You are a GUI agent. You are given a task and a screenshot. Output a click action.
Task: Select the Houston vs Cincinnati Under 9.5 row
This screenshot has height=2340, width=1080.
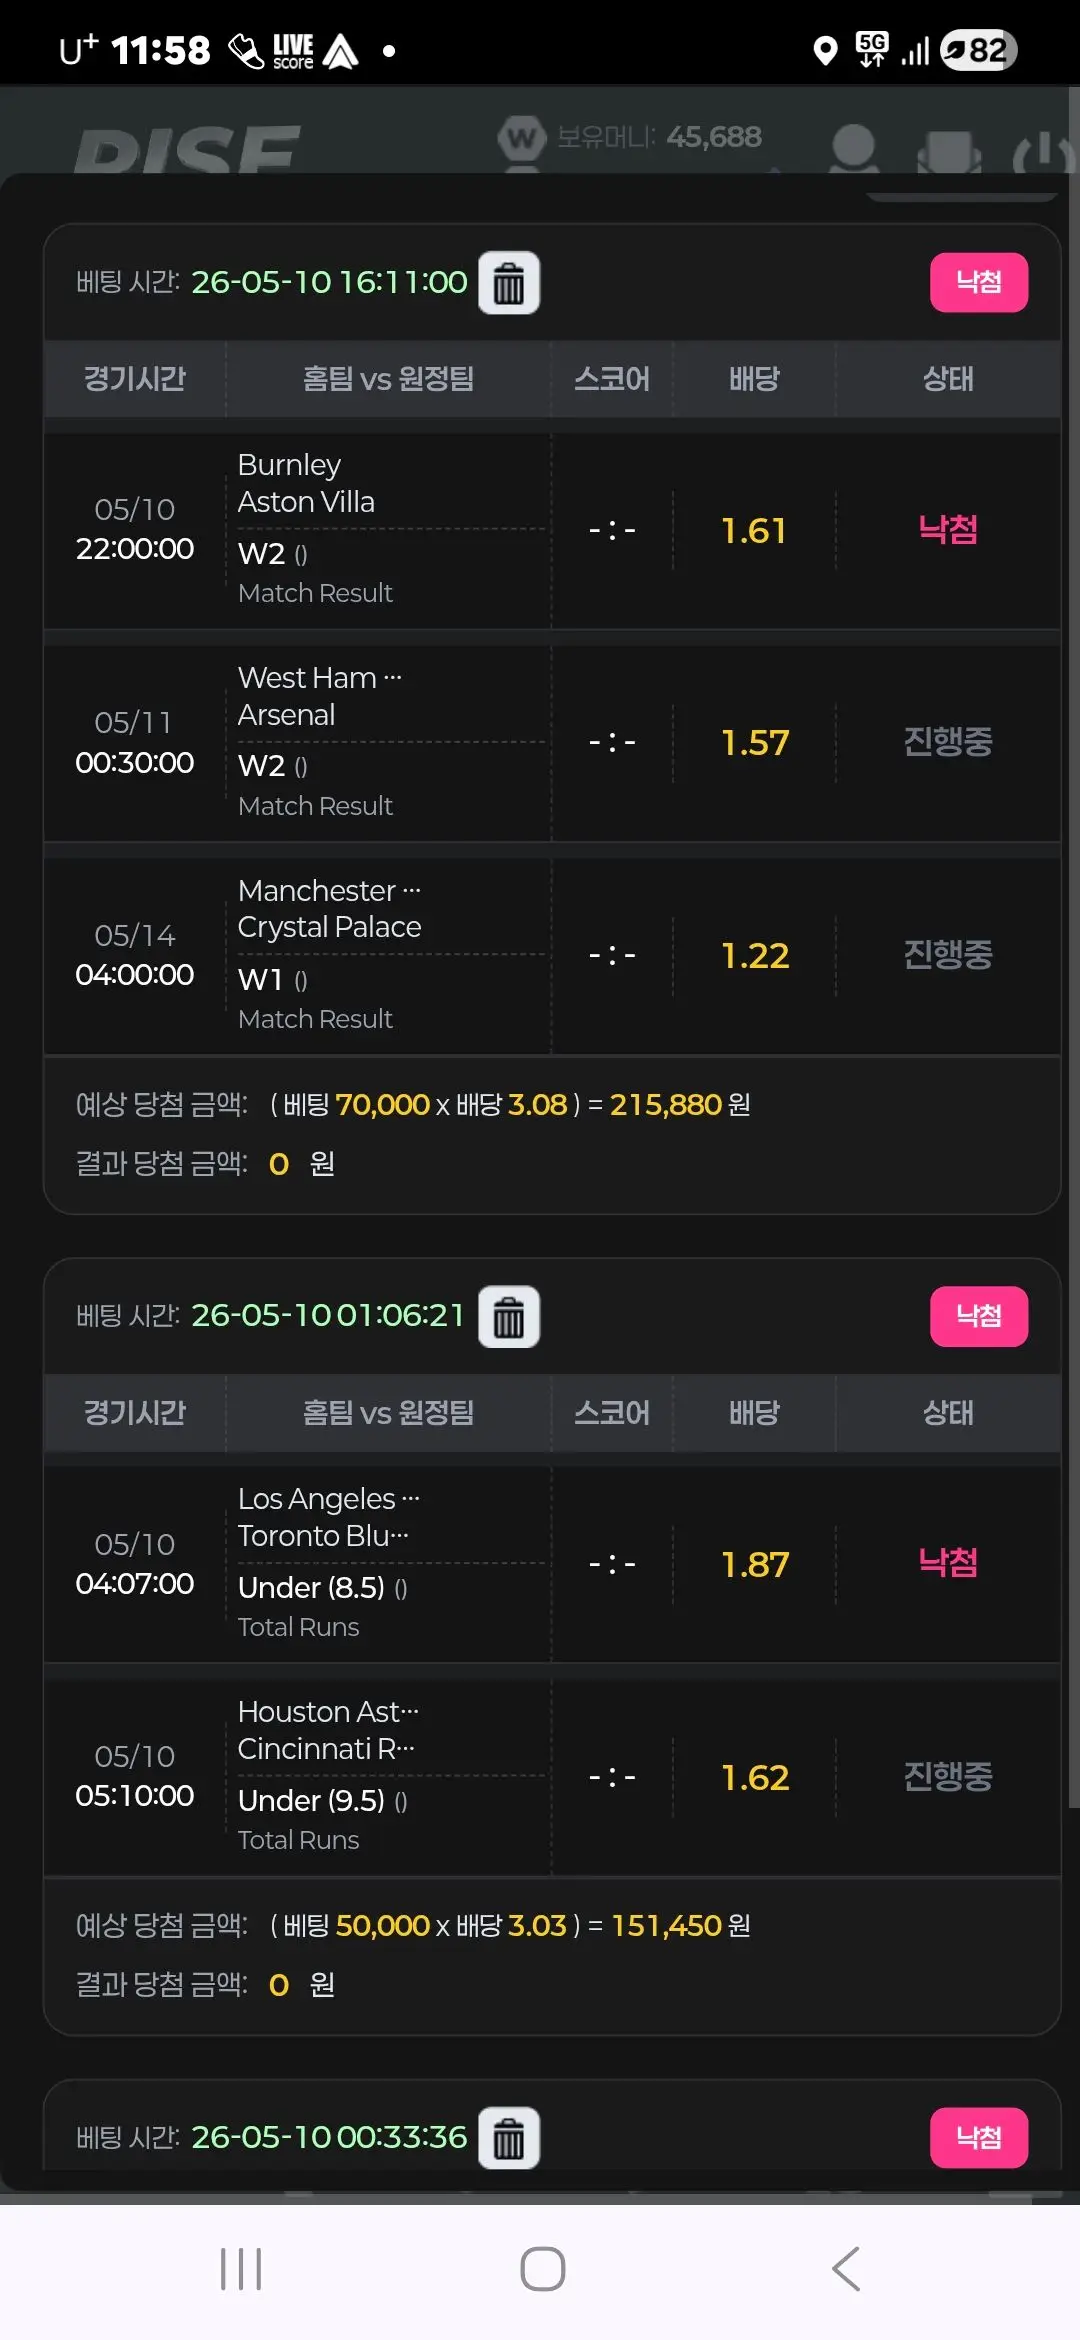click(x=552, y=1777)
